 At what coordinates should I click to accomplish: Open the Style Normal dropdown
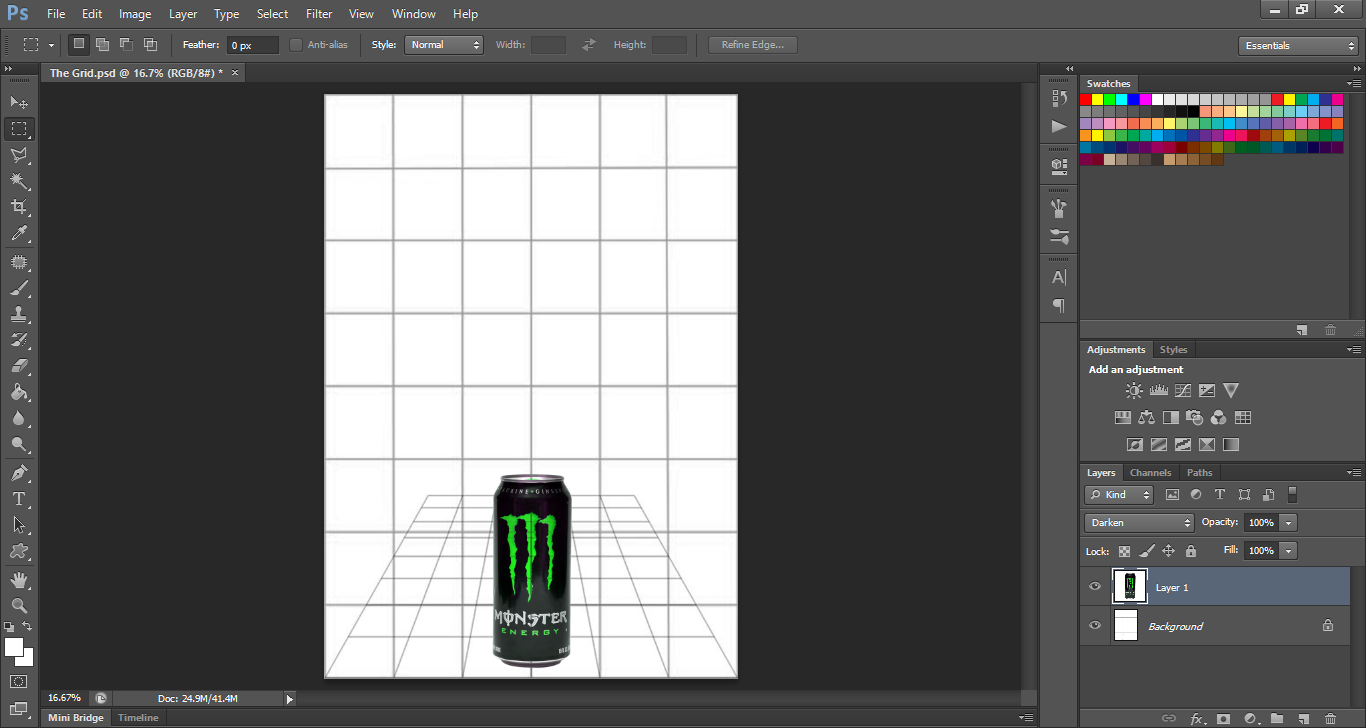click(x=444, y=45)
